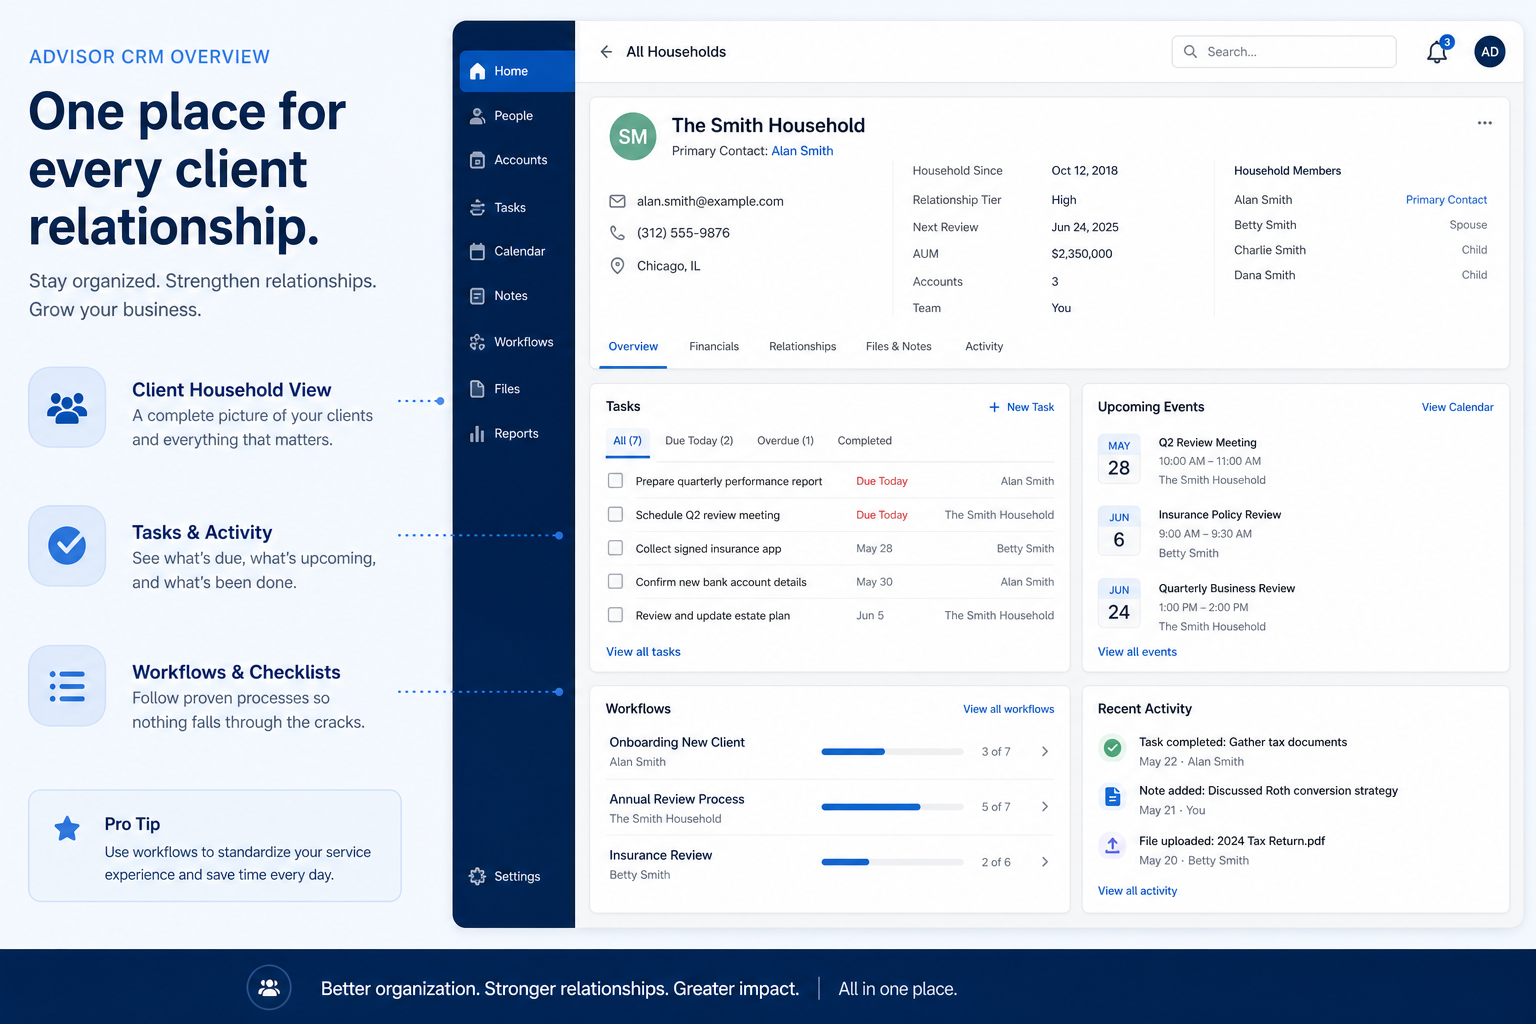
Task: Open the JUN 24 event date tile
Action: coord(1119,604)
